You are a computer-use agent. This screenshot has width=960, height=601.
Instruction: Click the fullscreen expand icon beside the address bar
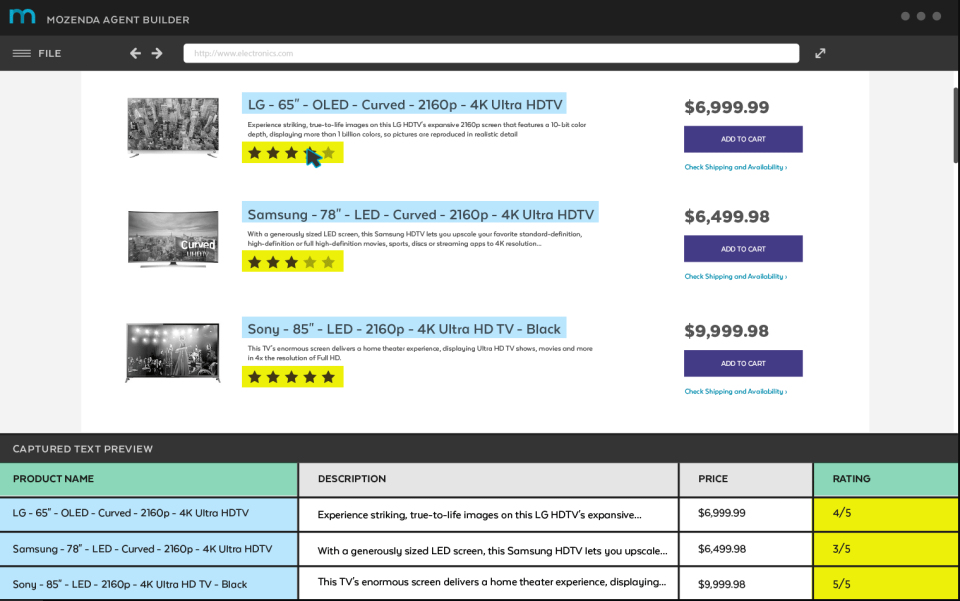tap(820, 53)
